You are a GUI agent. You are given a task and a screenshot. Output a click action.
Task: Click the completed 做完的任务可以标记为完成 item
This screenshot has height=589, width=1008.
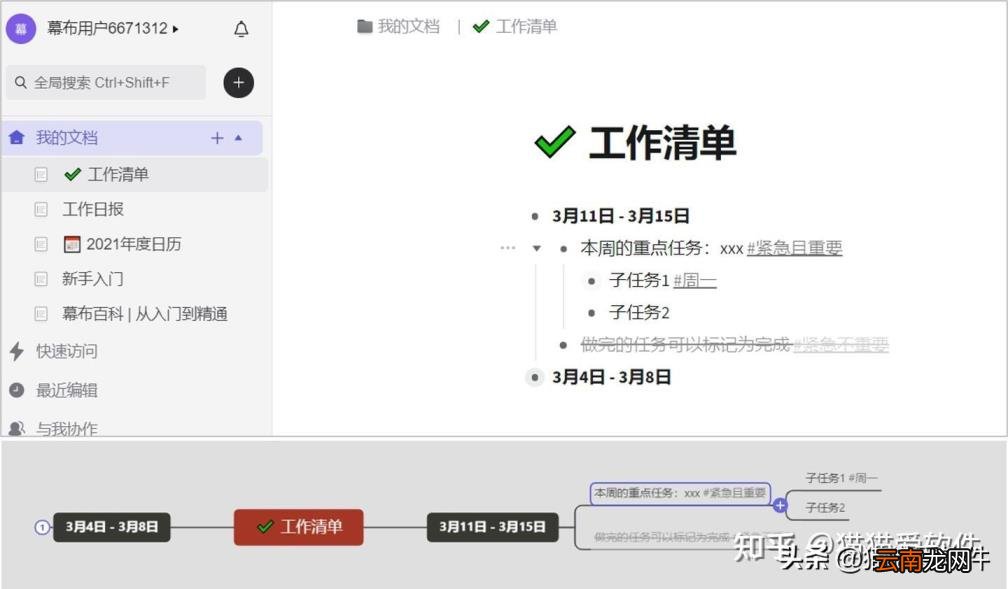point(685,345)
